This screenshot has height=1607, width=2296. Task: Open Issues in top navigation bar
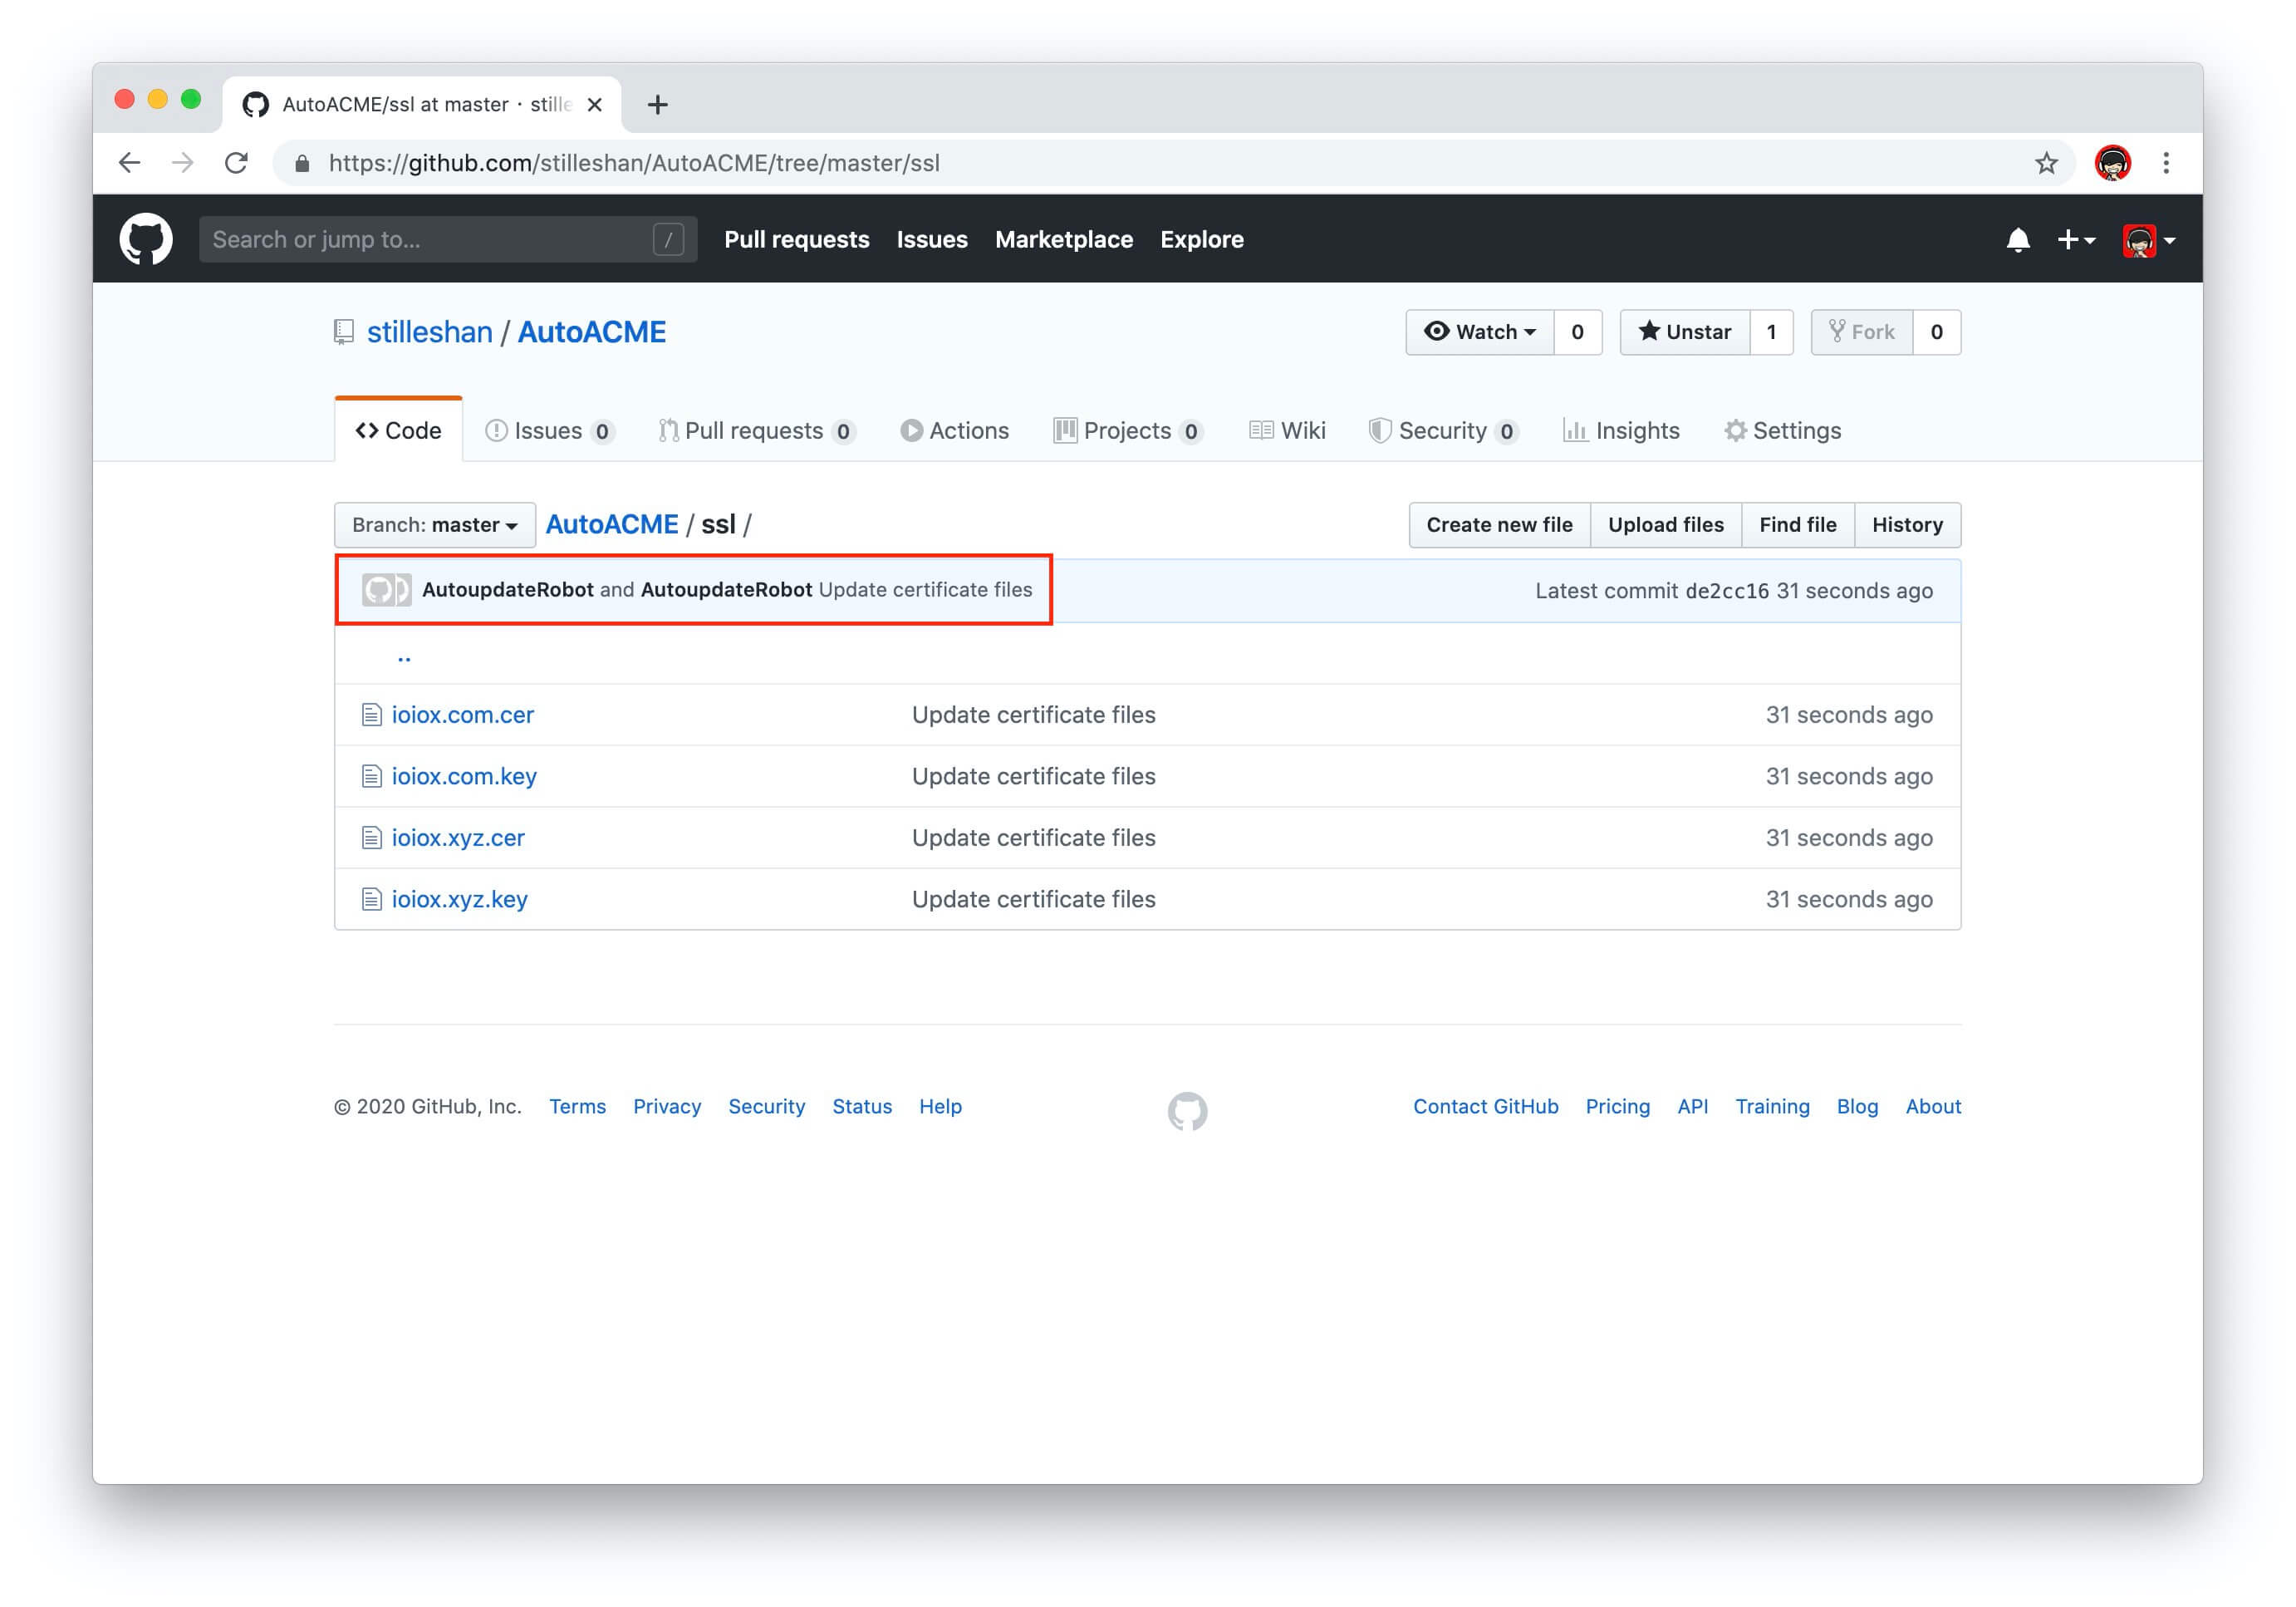tap(932, 239)
